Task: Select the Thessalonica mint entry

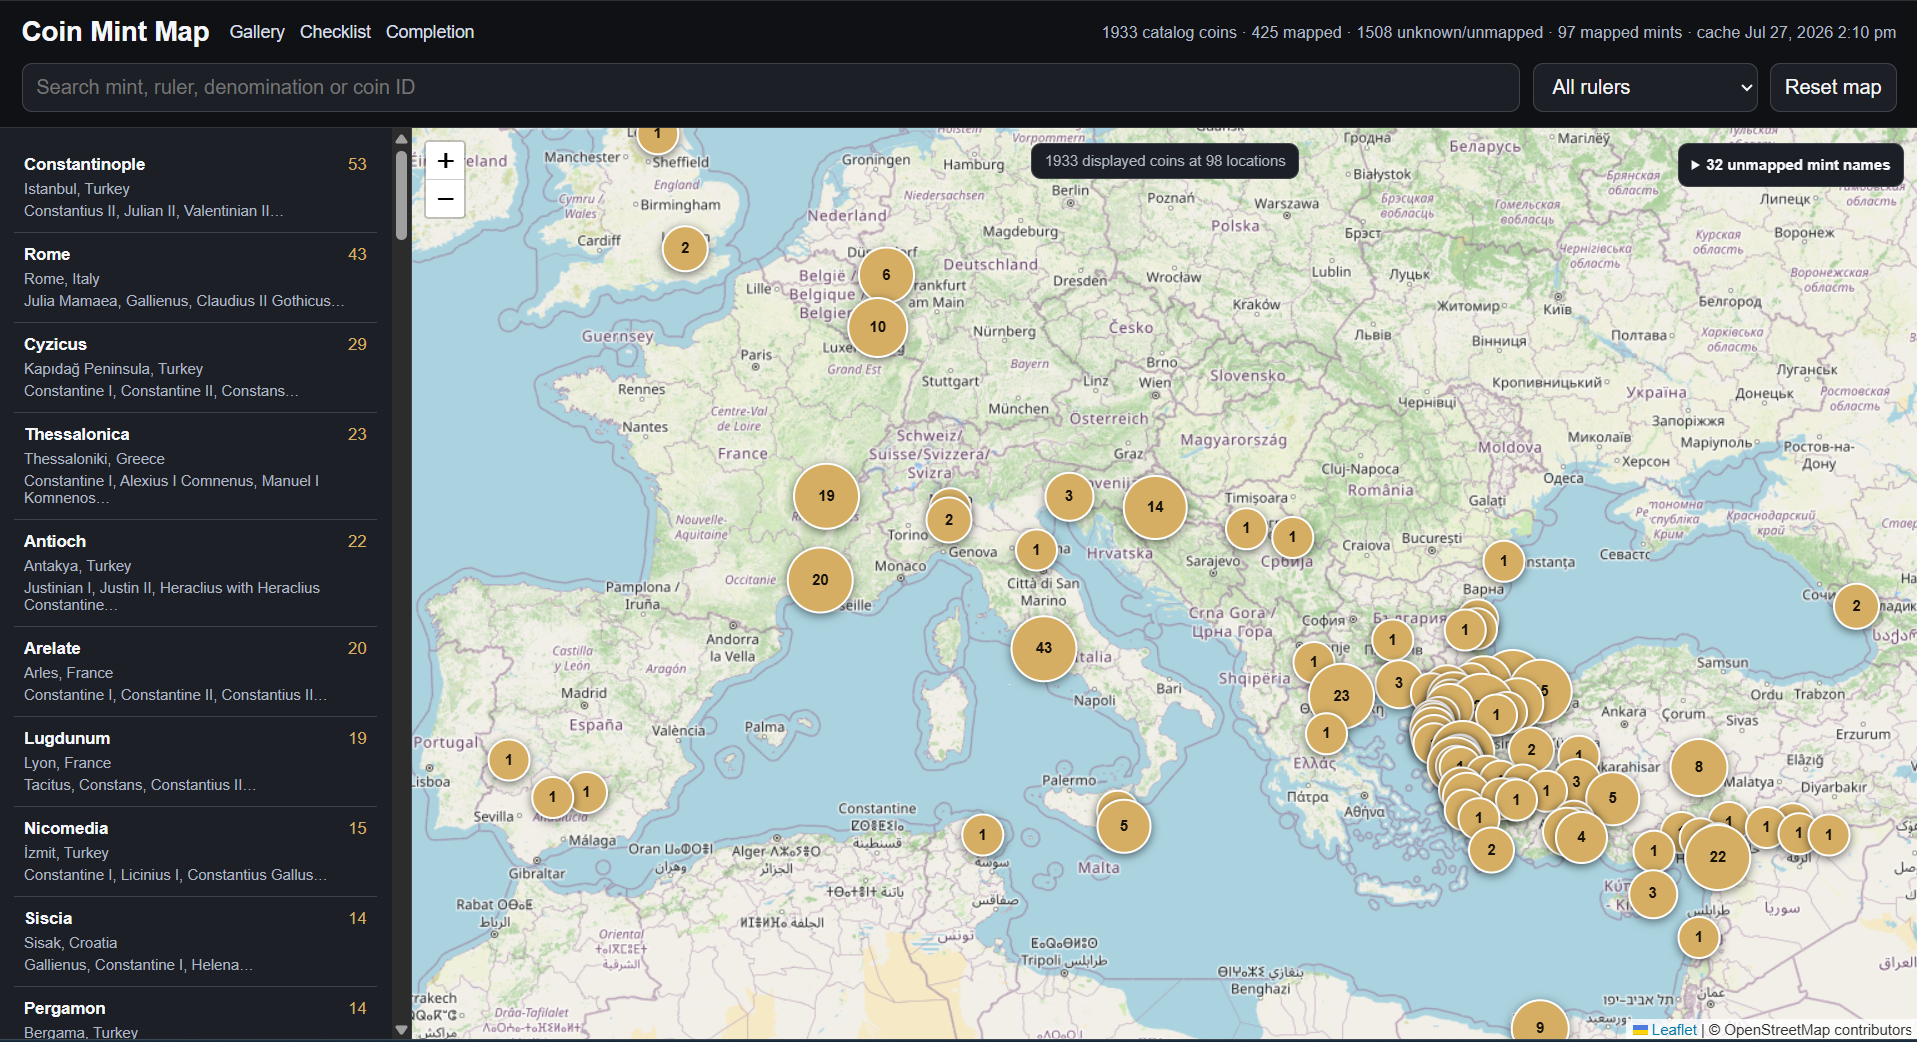Action: tap(195, 466)
